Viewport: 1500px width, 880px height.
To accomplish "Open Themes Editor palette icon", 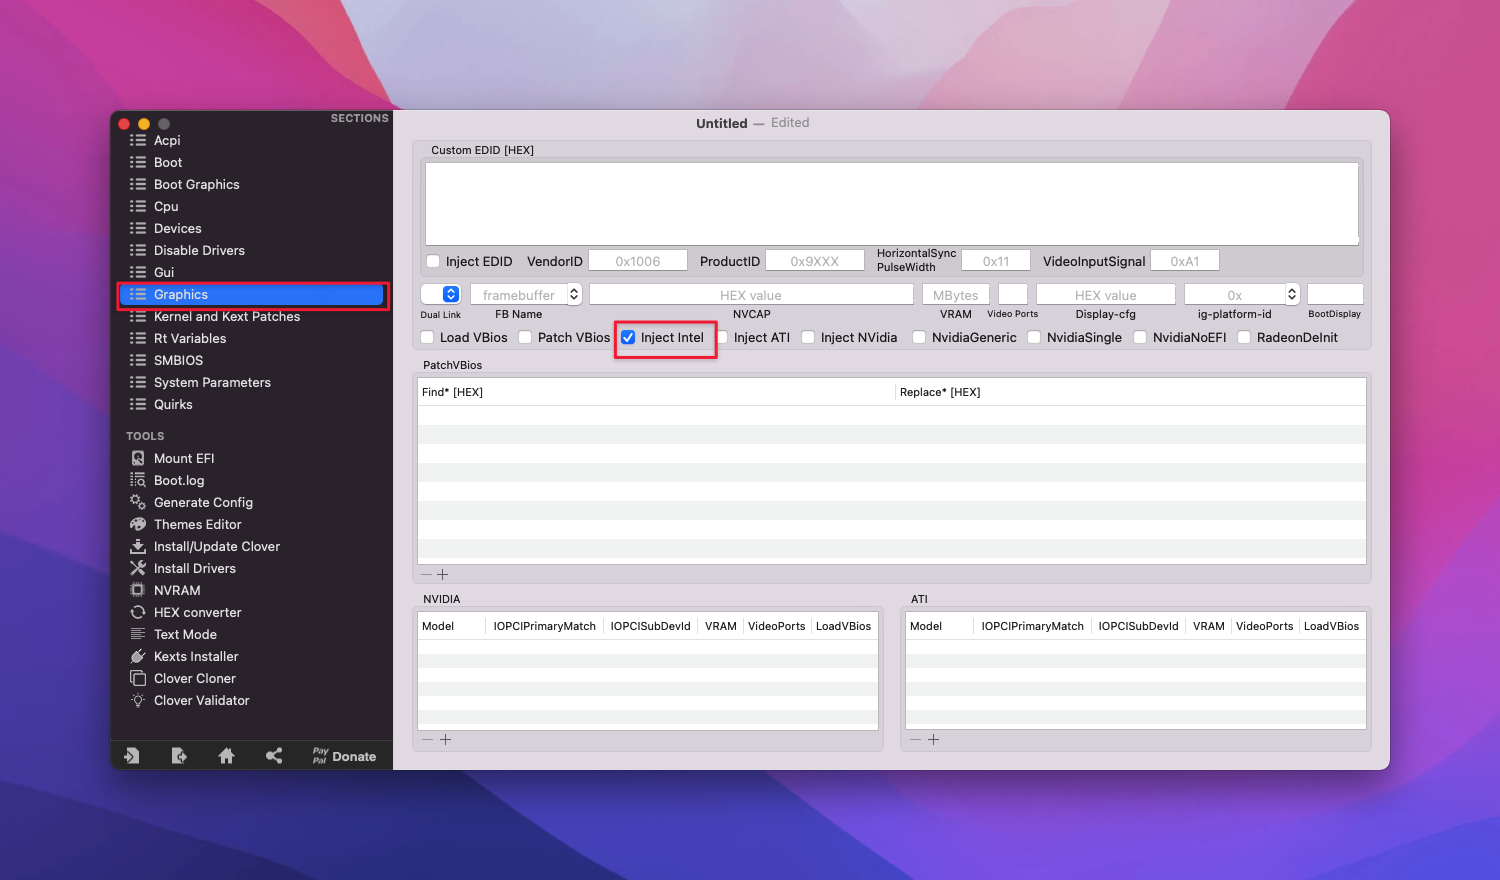I will (x=138, y=524).
